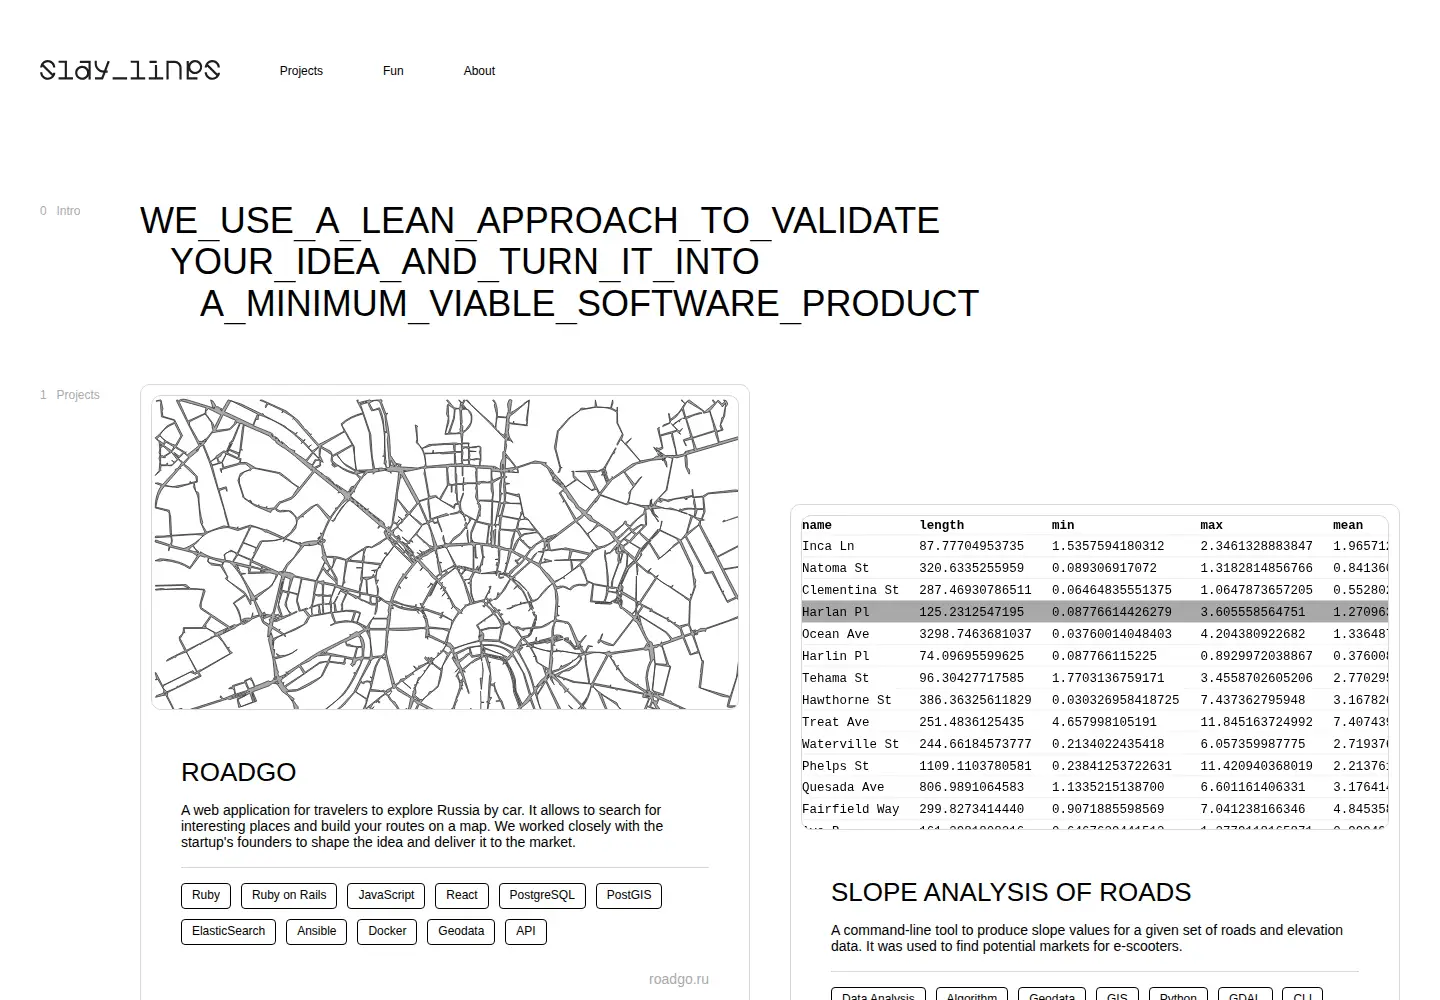Select the Ansible tag
Screen dimensions: 1440x1000
pos(316,931)
